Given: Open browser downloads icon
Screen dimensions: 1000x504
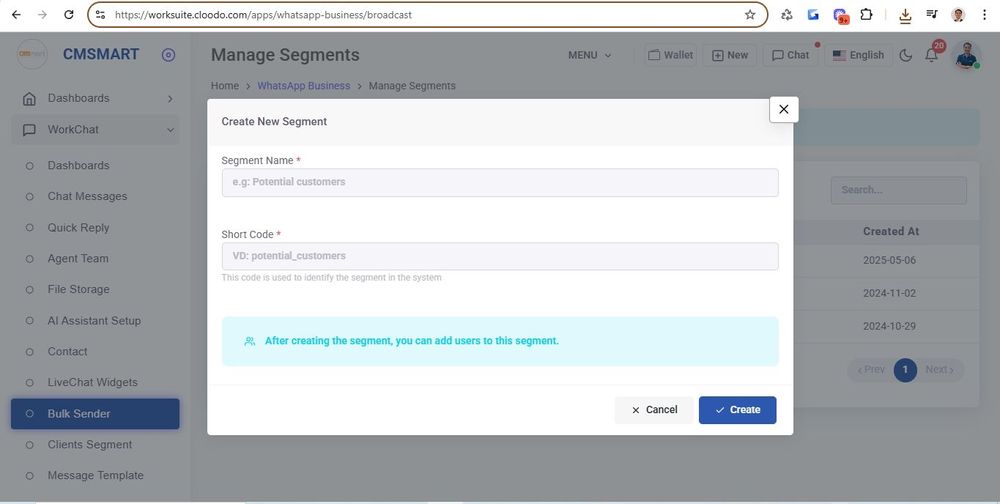Looking at the screenshot, I should click(905, 15).
